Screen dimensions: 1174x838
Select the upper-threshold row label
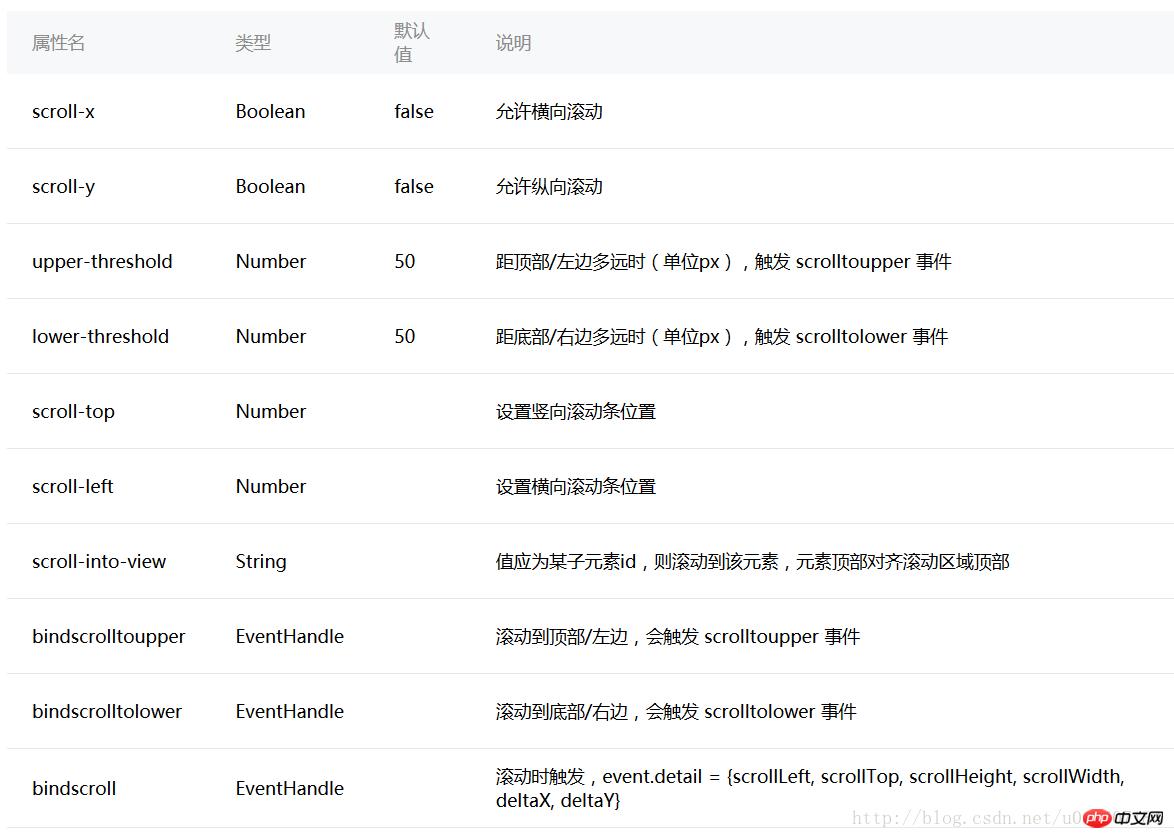pyautogui.click(x=102, y=261)
